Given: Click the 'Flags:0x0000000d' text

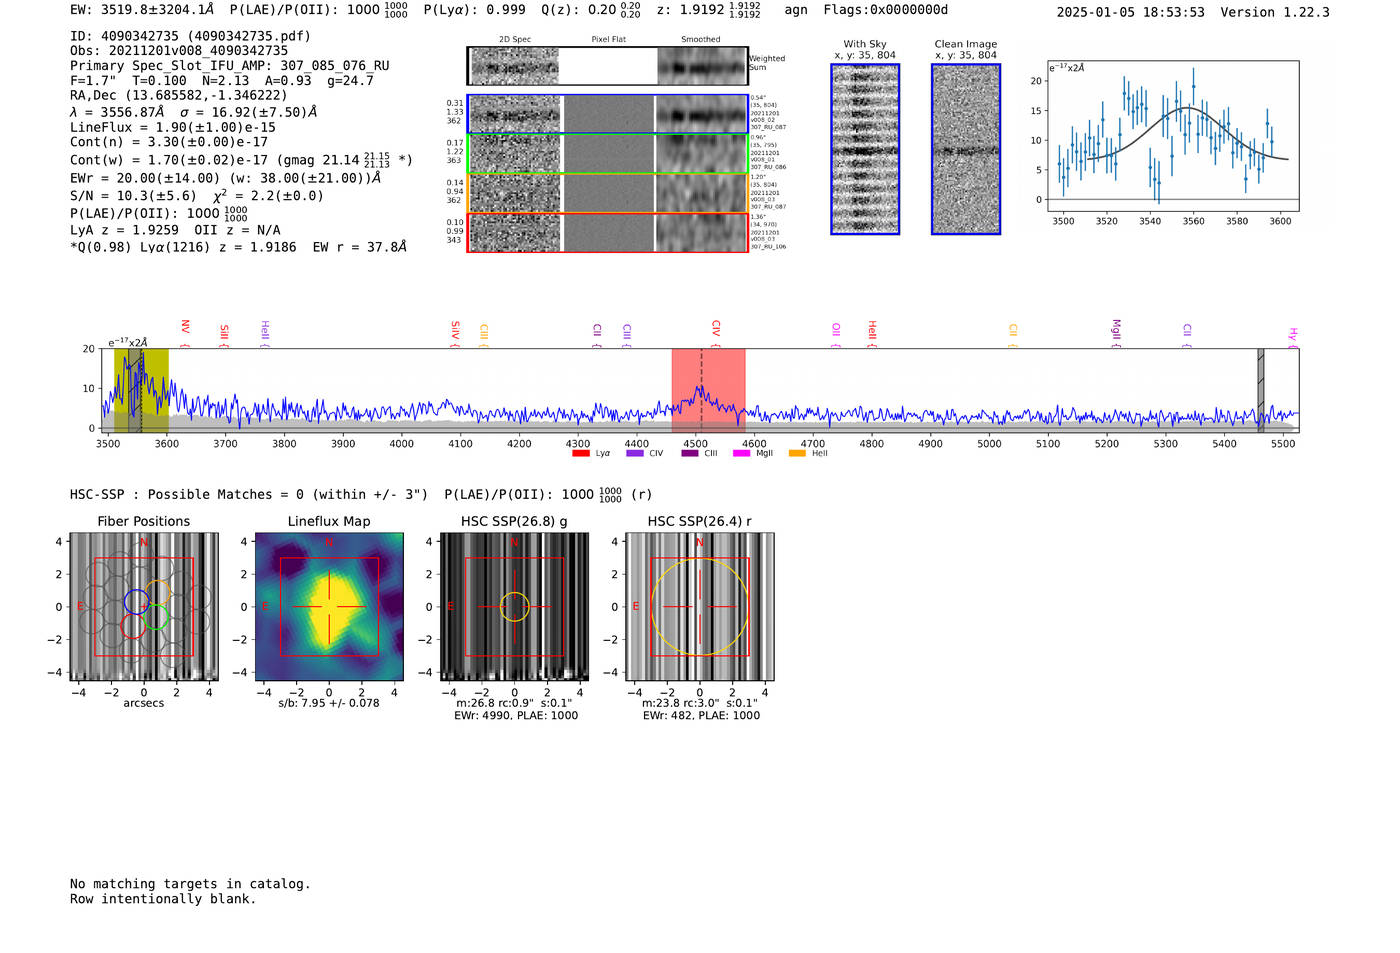Looking at the screenshot, I should pyautogui.click(x=886, y=10).
